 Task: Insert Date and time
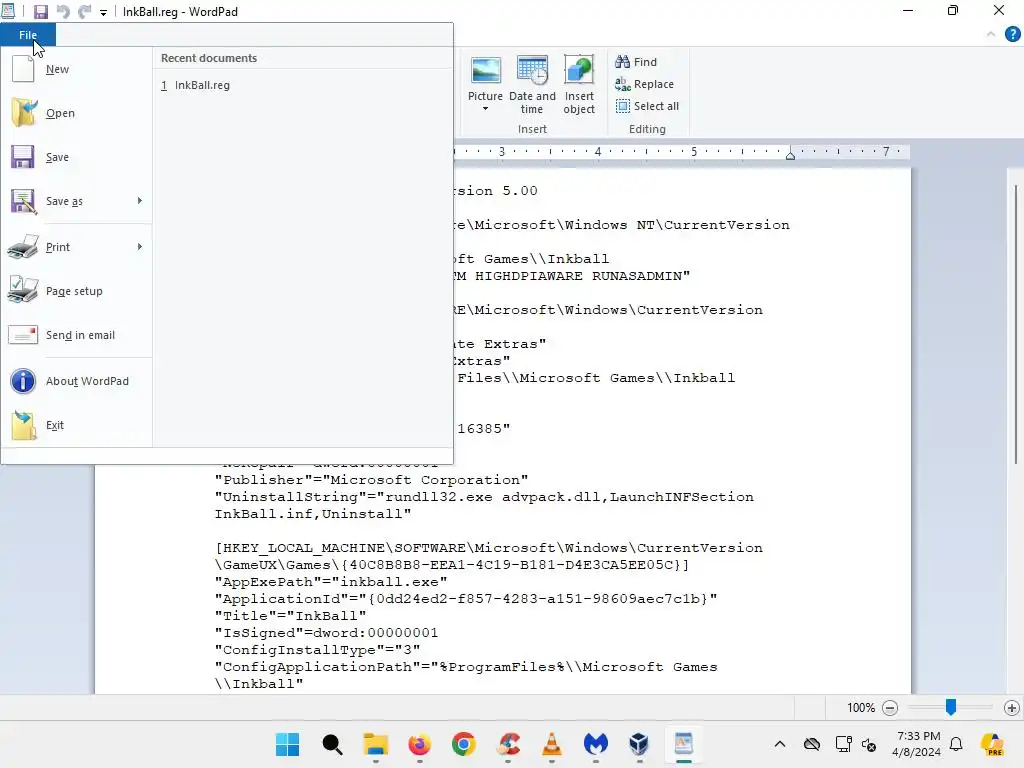pos(532,85)
